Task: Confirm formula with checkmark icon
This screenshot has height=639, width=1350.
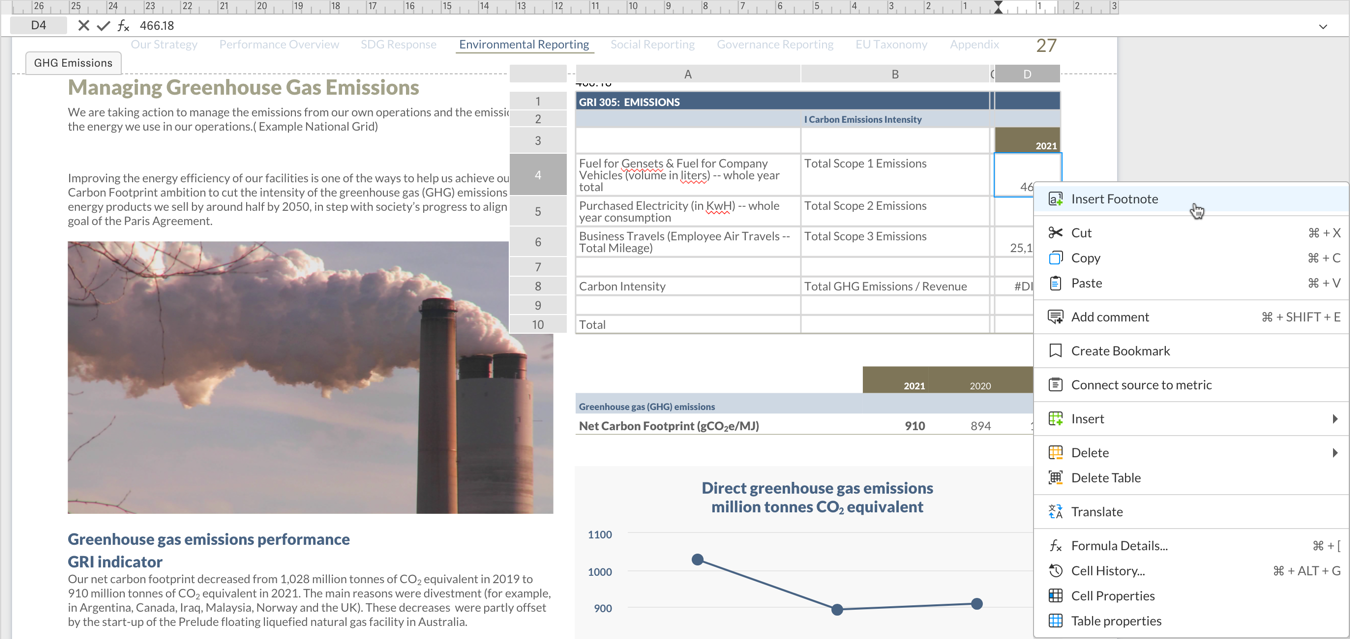Action: [x=103, y=26]
